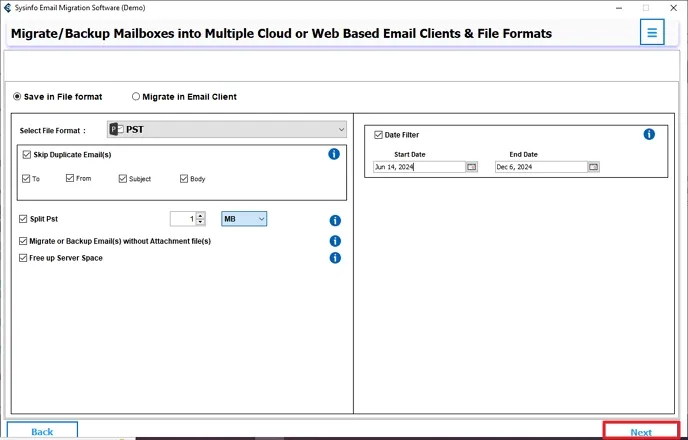Toggle the Free up Server Space checkbox

coord(23,258)
